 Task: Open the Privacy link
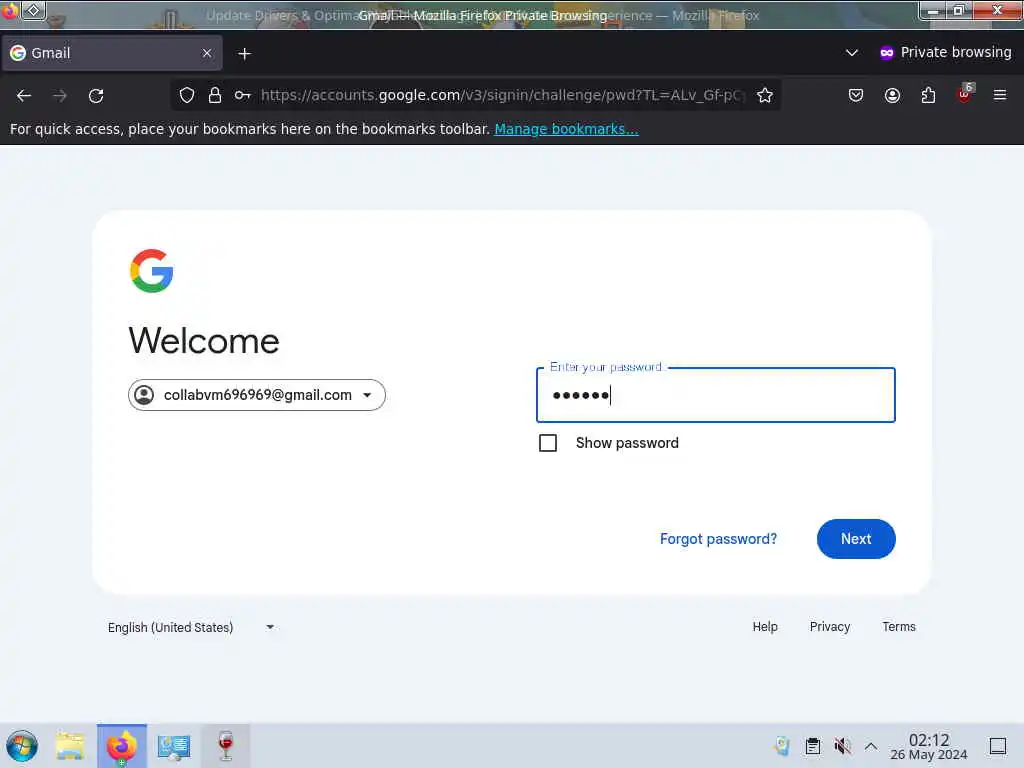830,627
